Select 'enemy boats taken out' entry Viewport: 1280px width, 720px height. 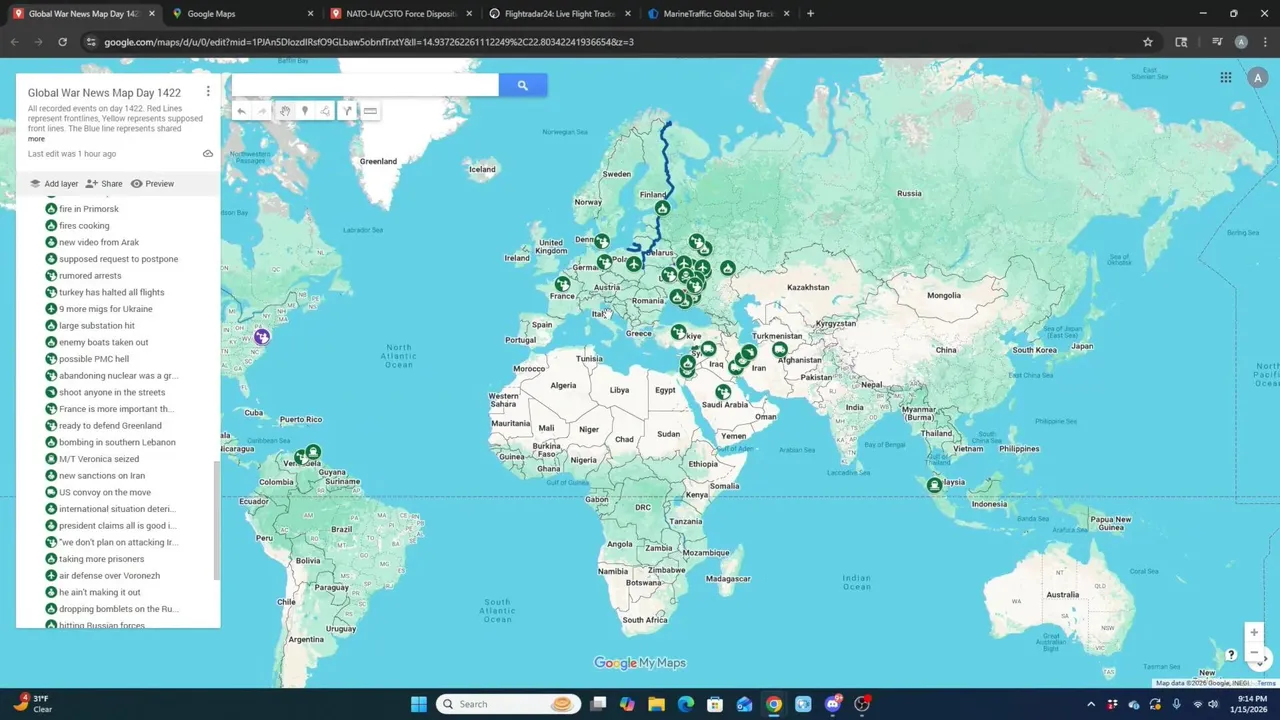[103, 342]
